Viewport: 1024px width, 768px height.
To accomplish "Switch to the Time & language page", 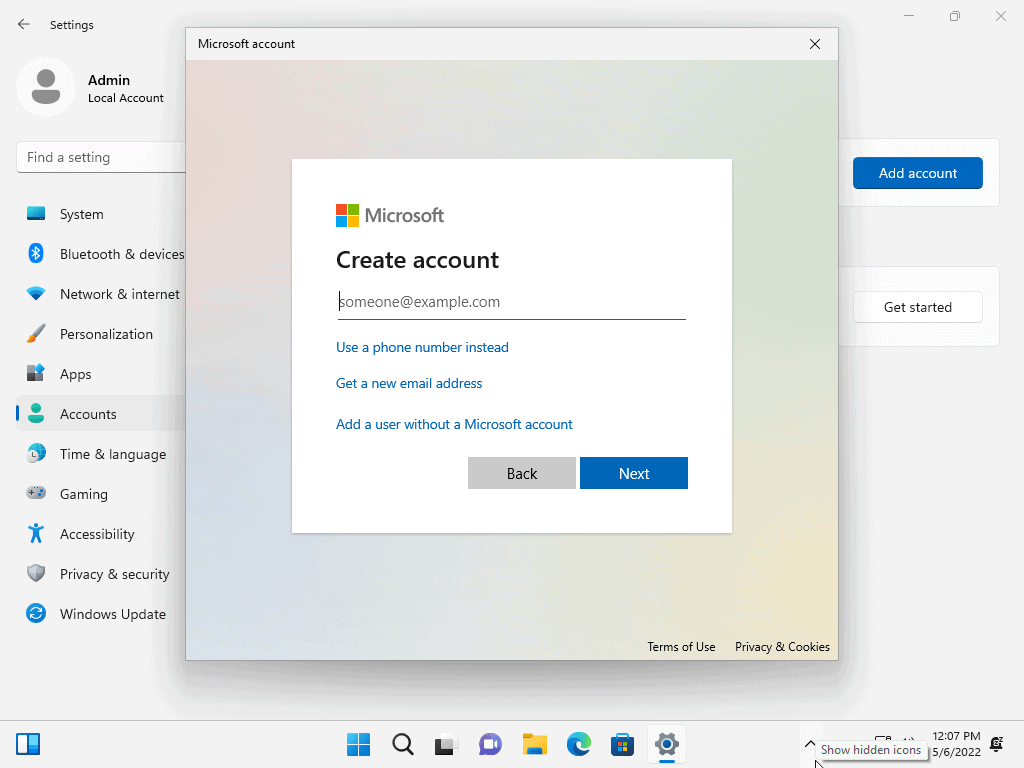I will [x=112, y=454].
